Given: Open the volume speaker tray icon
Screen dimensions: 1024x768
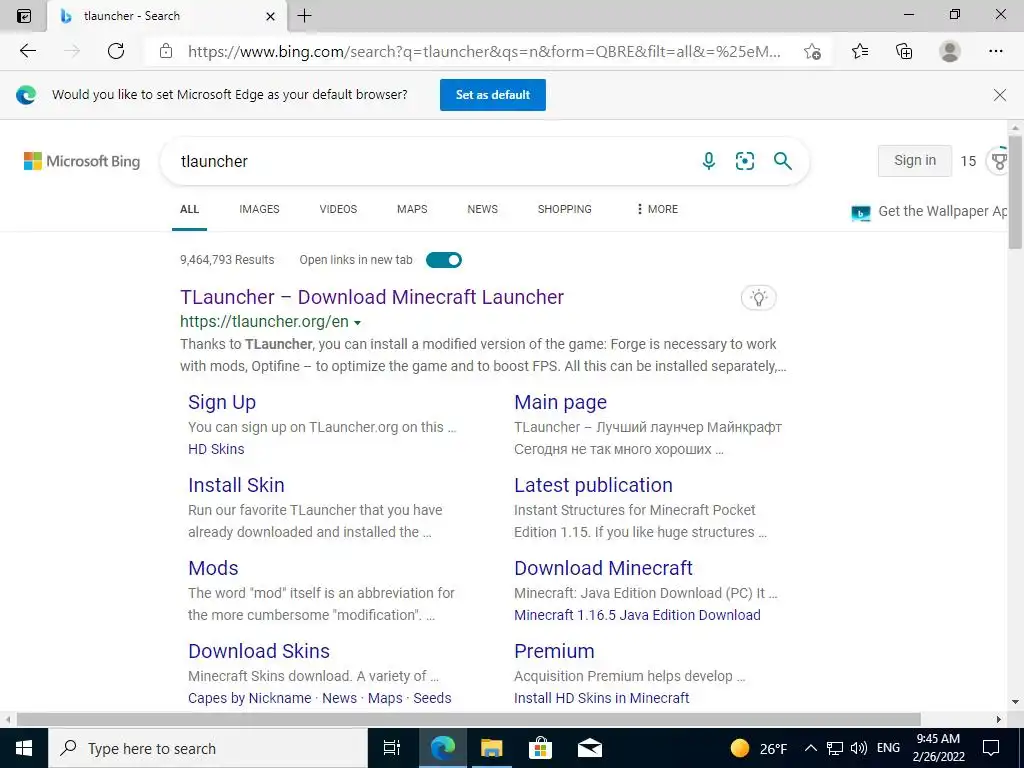Looking at the screenshot, I should click(859, 748).
